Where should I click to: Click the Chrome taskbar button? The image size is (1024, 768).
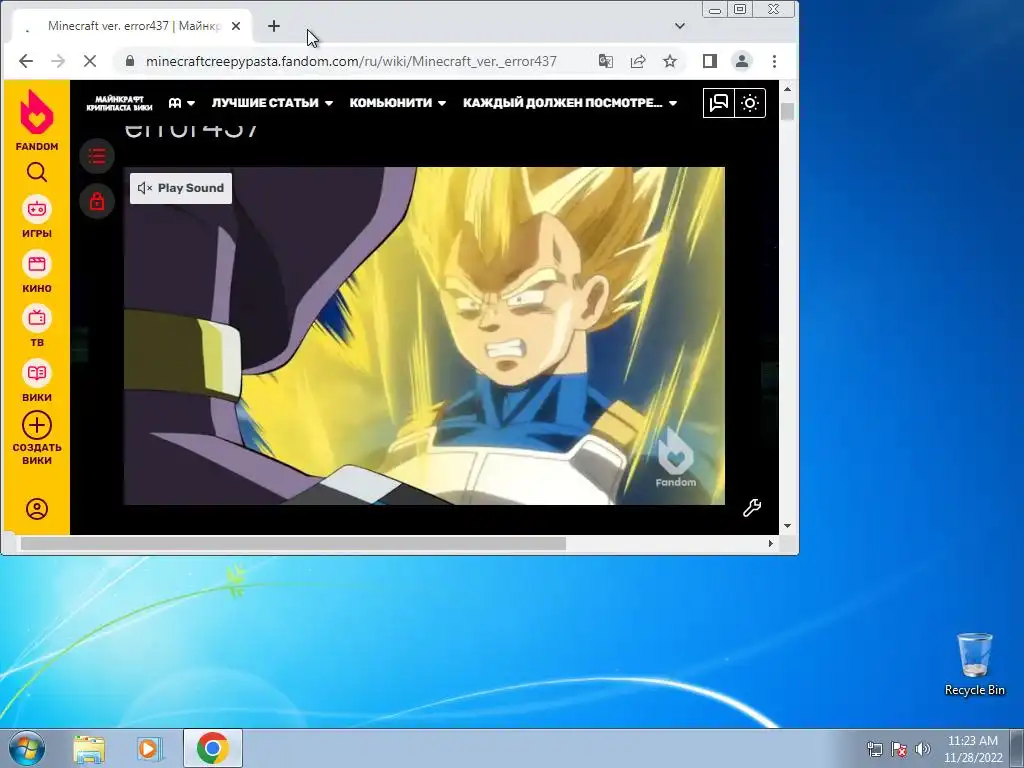click(x=213, y=748)
